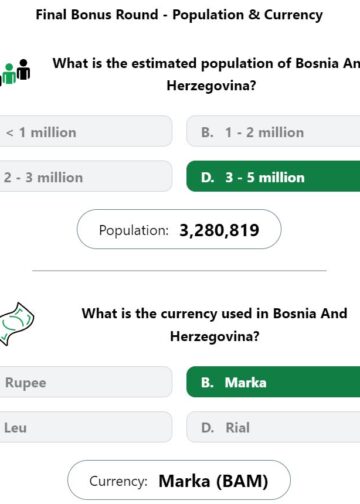Click the estimated population question text
Screen dimensions: 360x504
pyautogui.click(x=207, y=74)
